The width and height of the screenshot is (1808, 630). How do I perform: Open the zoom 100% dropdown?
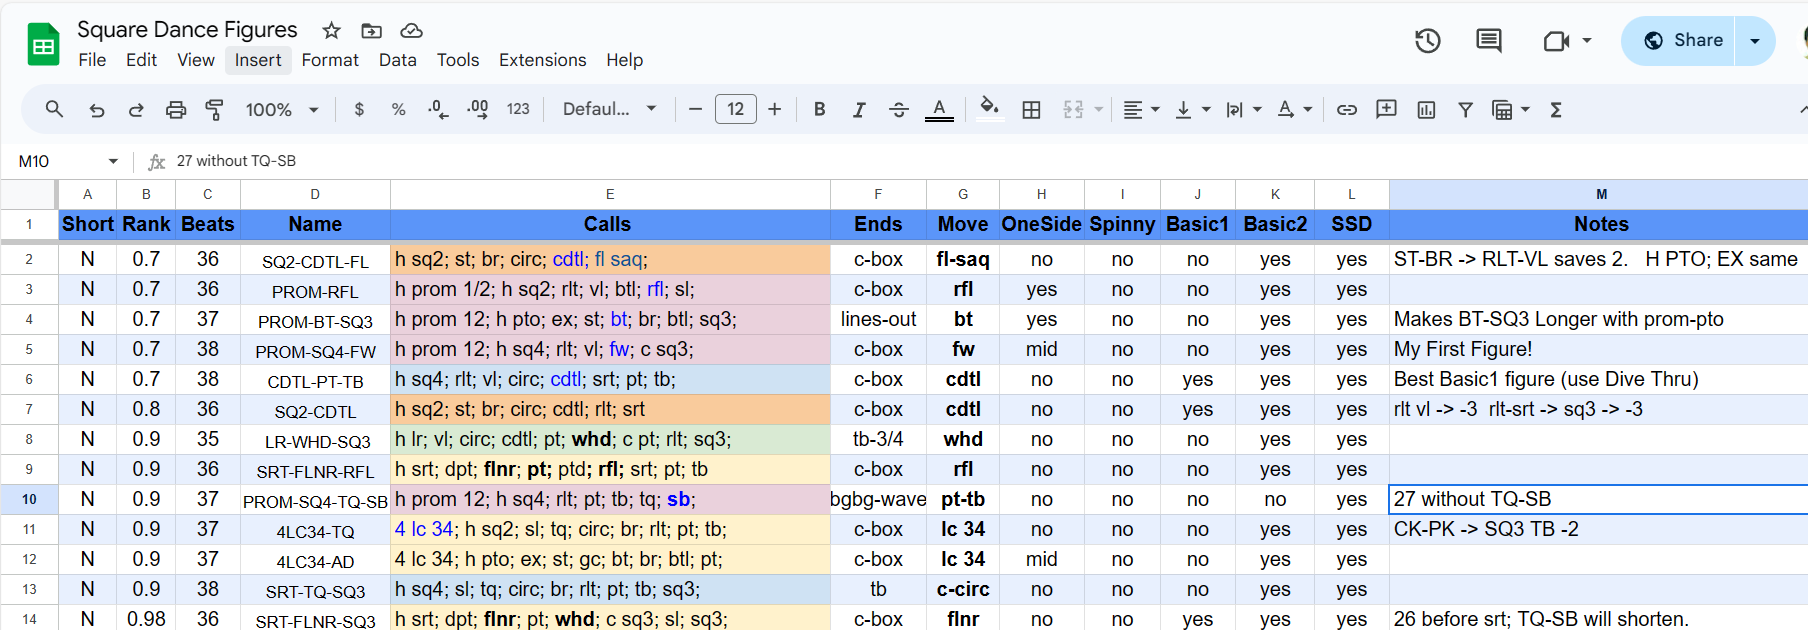[281, 110]
